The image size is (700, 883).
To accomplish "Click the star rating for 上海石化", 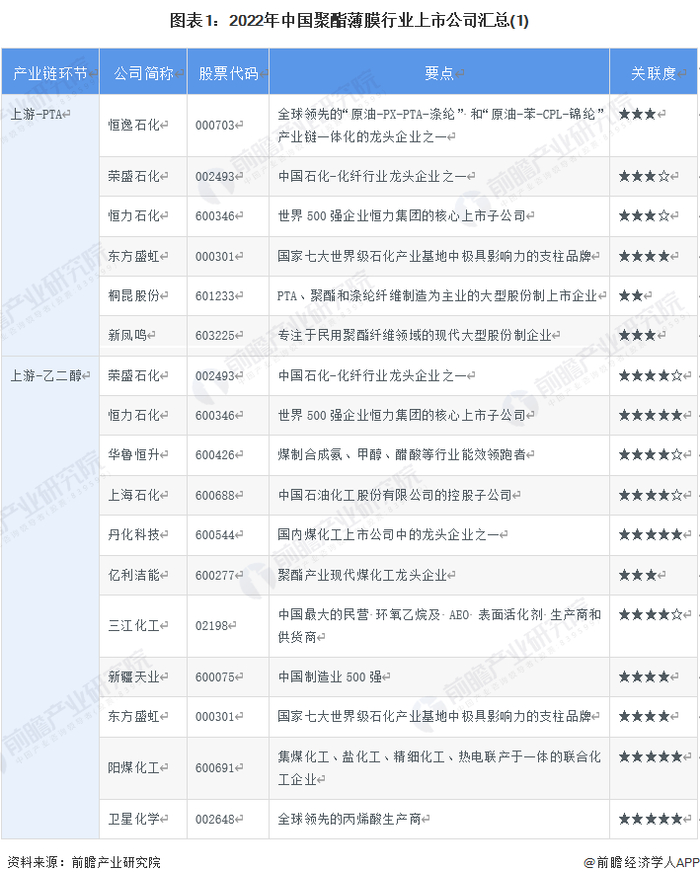I will click(651, 495).
